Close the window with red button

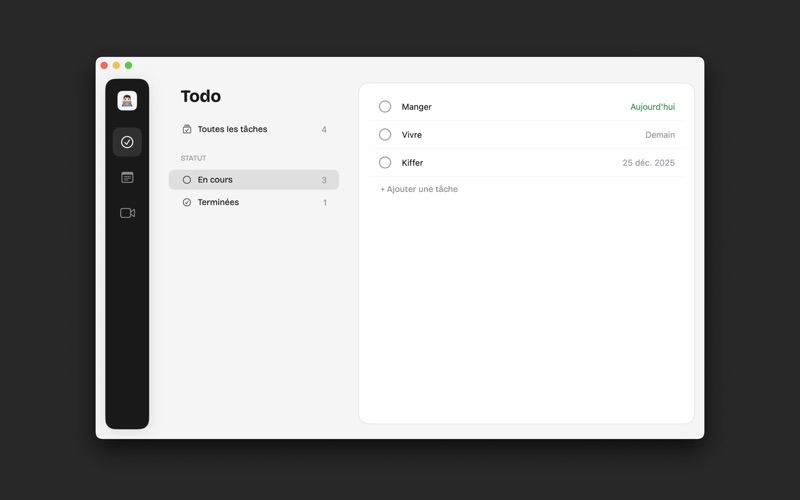pyautogui.click(x=104, y=65)
